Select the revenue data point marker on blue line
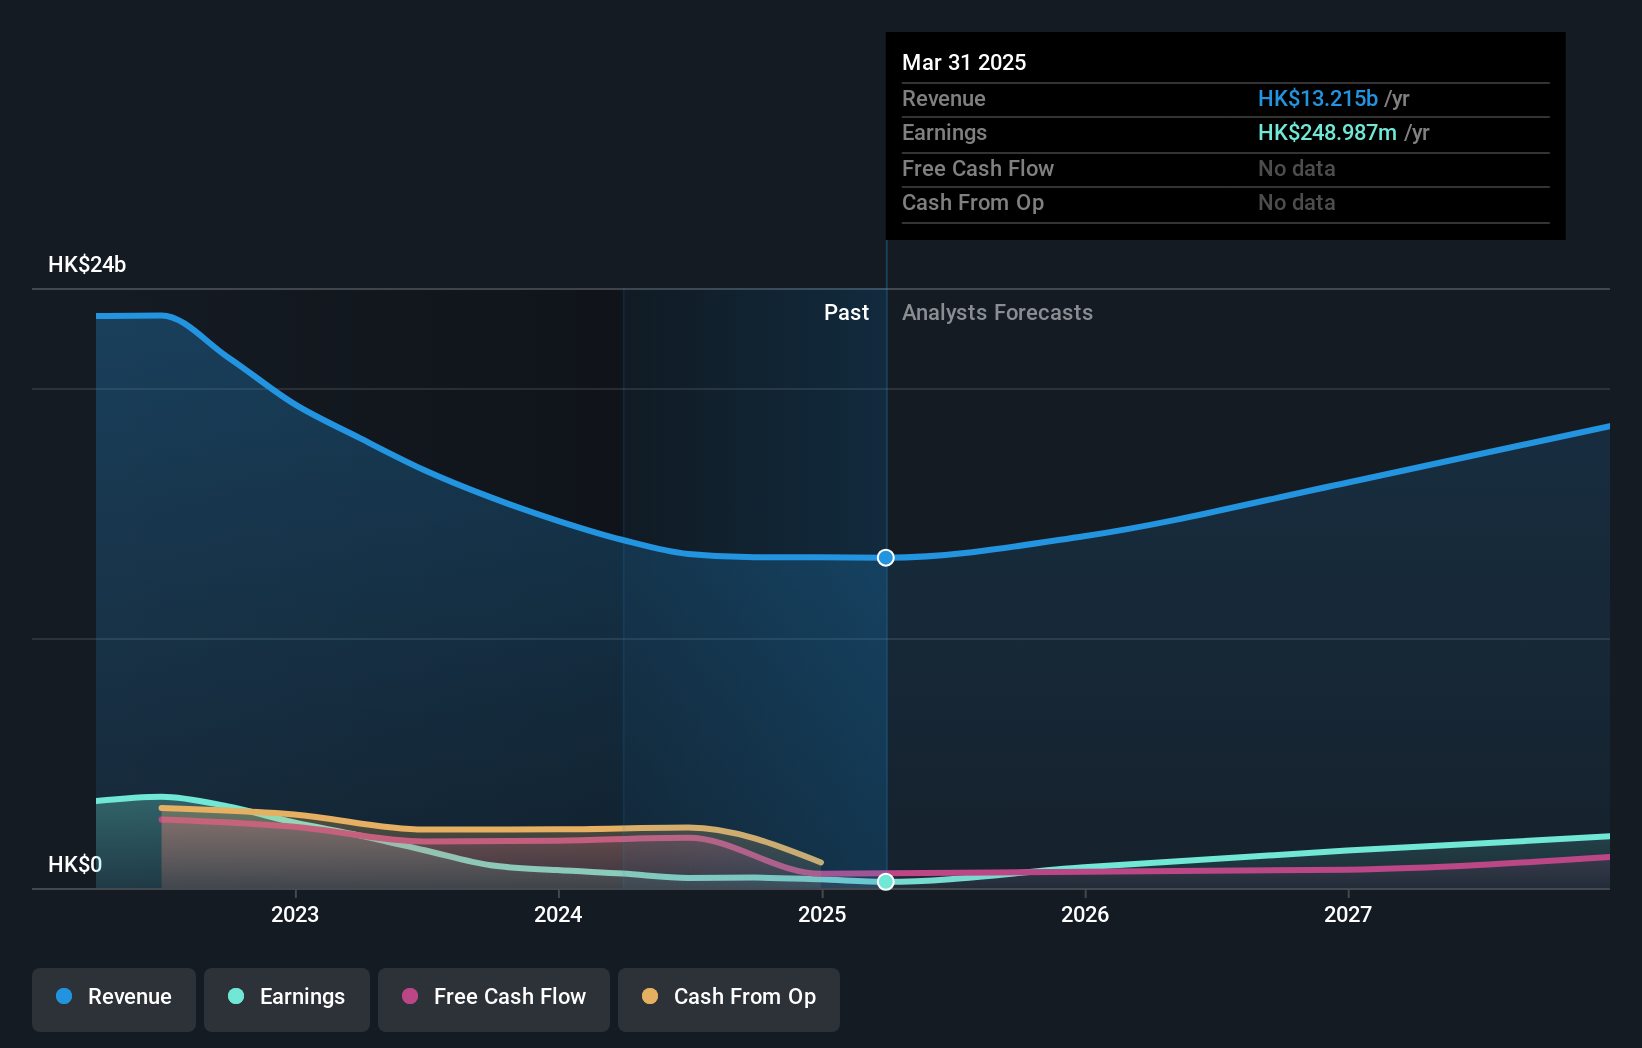The height and width of the screenshot is (1048, 1642). coord(886,558)
